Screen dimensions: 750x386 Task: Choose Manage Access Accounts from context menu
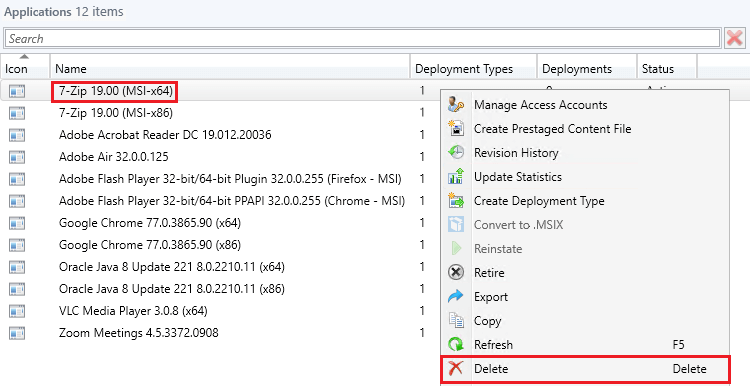(x=585, y=105)
